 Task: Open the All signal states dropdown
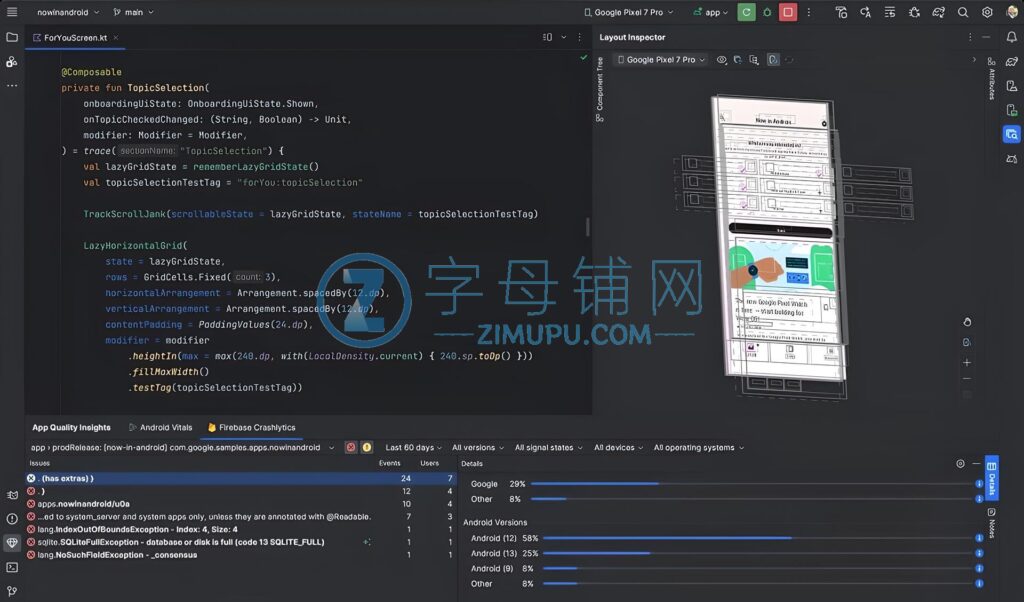tap(549, 447)
